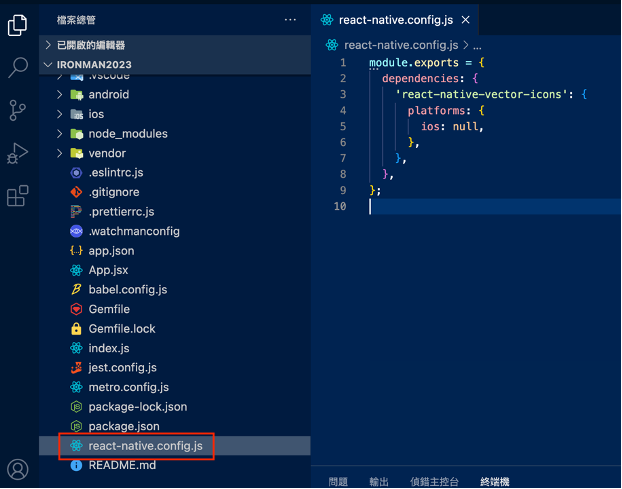This screenshot has width=622, height=489.
Task: Click the README.md info icon
Action: [x=76, y=465]
